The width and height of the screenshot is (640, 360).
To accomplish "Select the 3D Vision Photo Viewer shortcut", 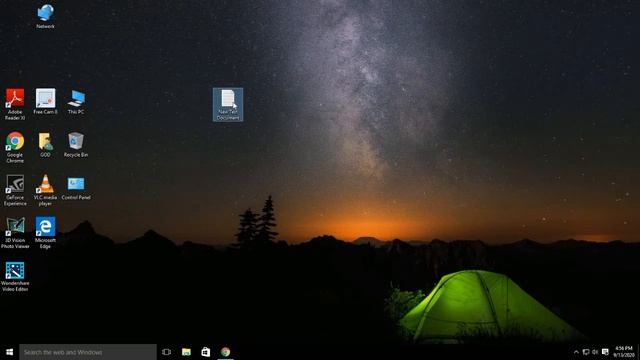I will pyautogui.click(x=15, y=233).
